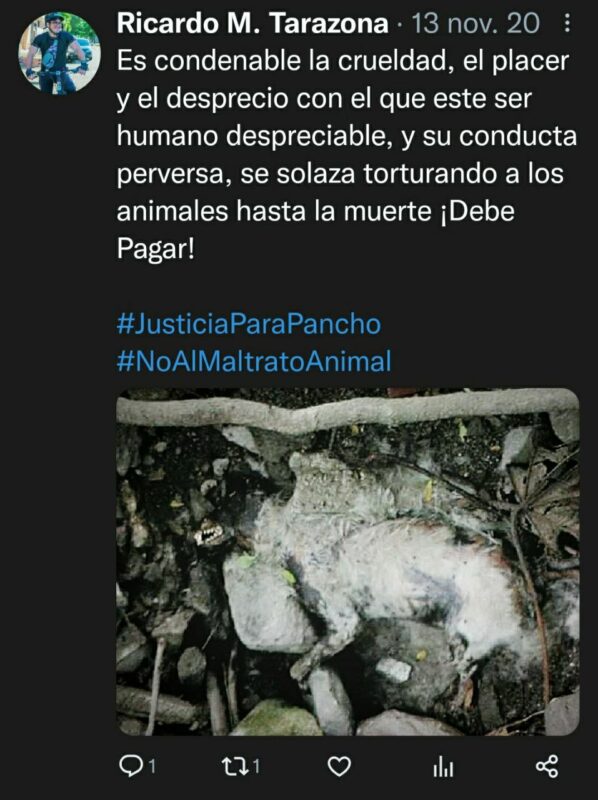Open the three-dot more options menu

tap(567, 23)
